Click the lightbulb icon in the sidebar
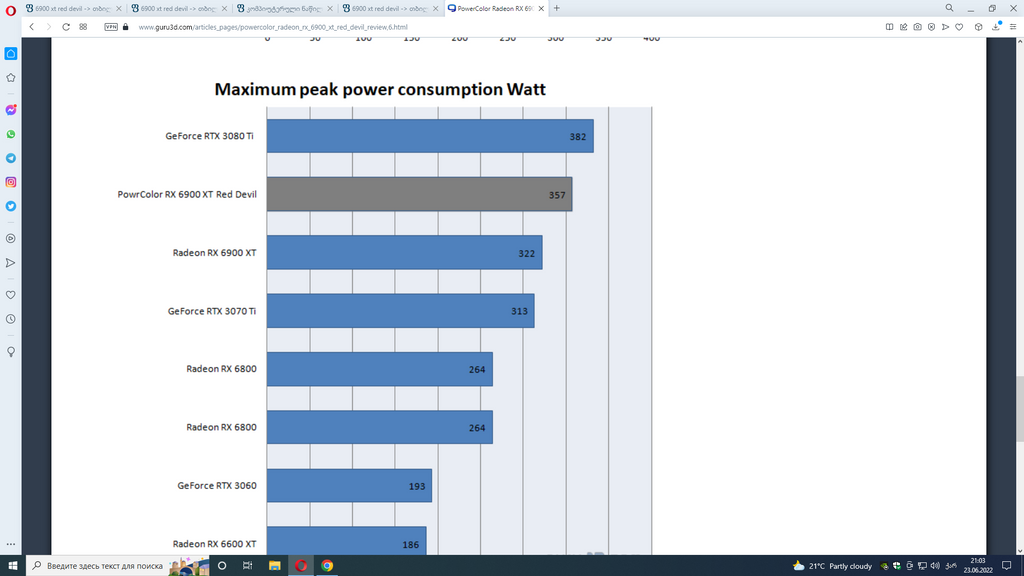This screenshot has height=576, width=1024. 11,352
